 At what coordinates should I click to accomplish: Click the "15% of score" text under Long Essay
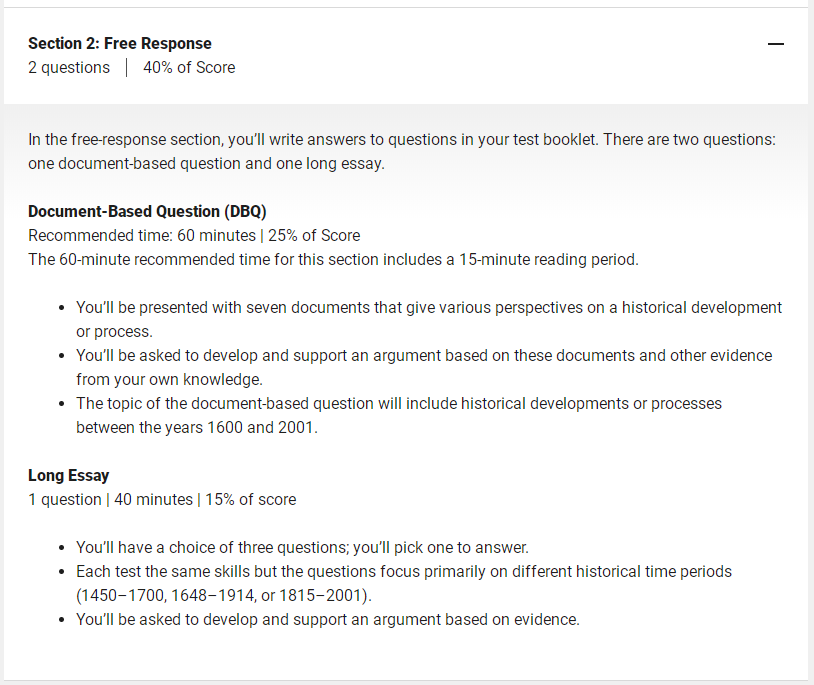pyautogui.click(x=251, y=499)
